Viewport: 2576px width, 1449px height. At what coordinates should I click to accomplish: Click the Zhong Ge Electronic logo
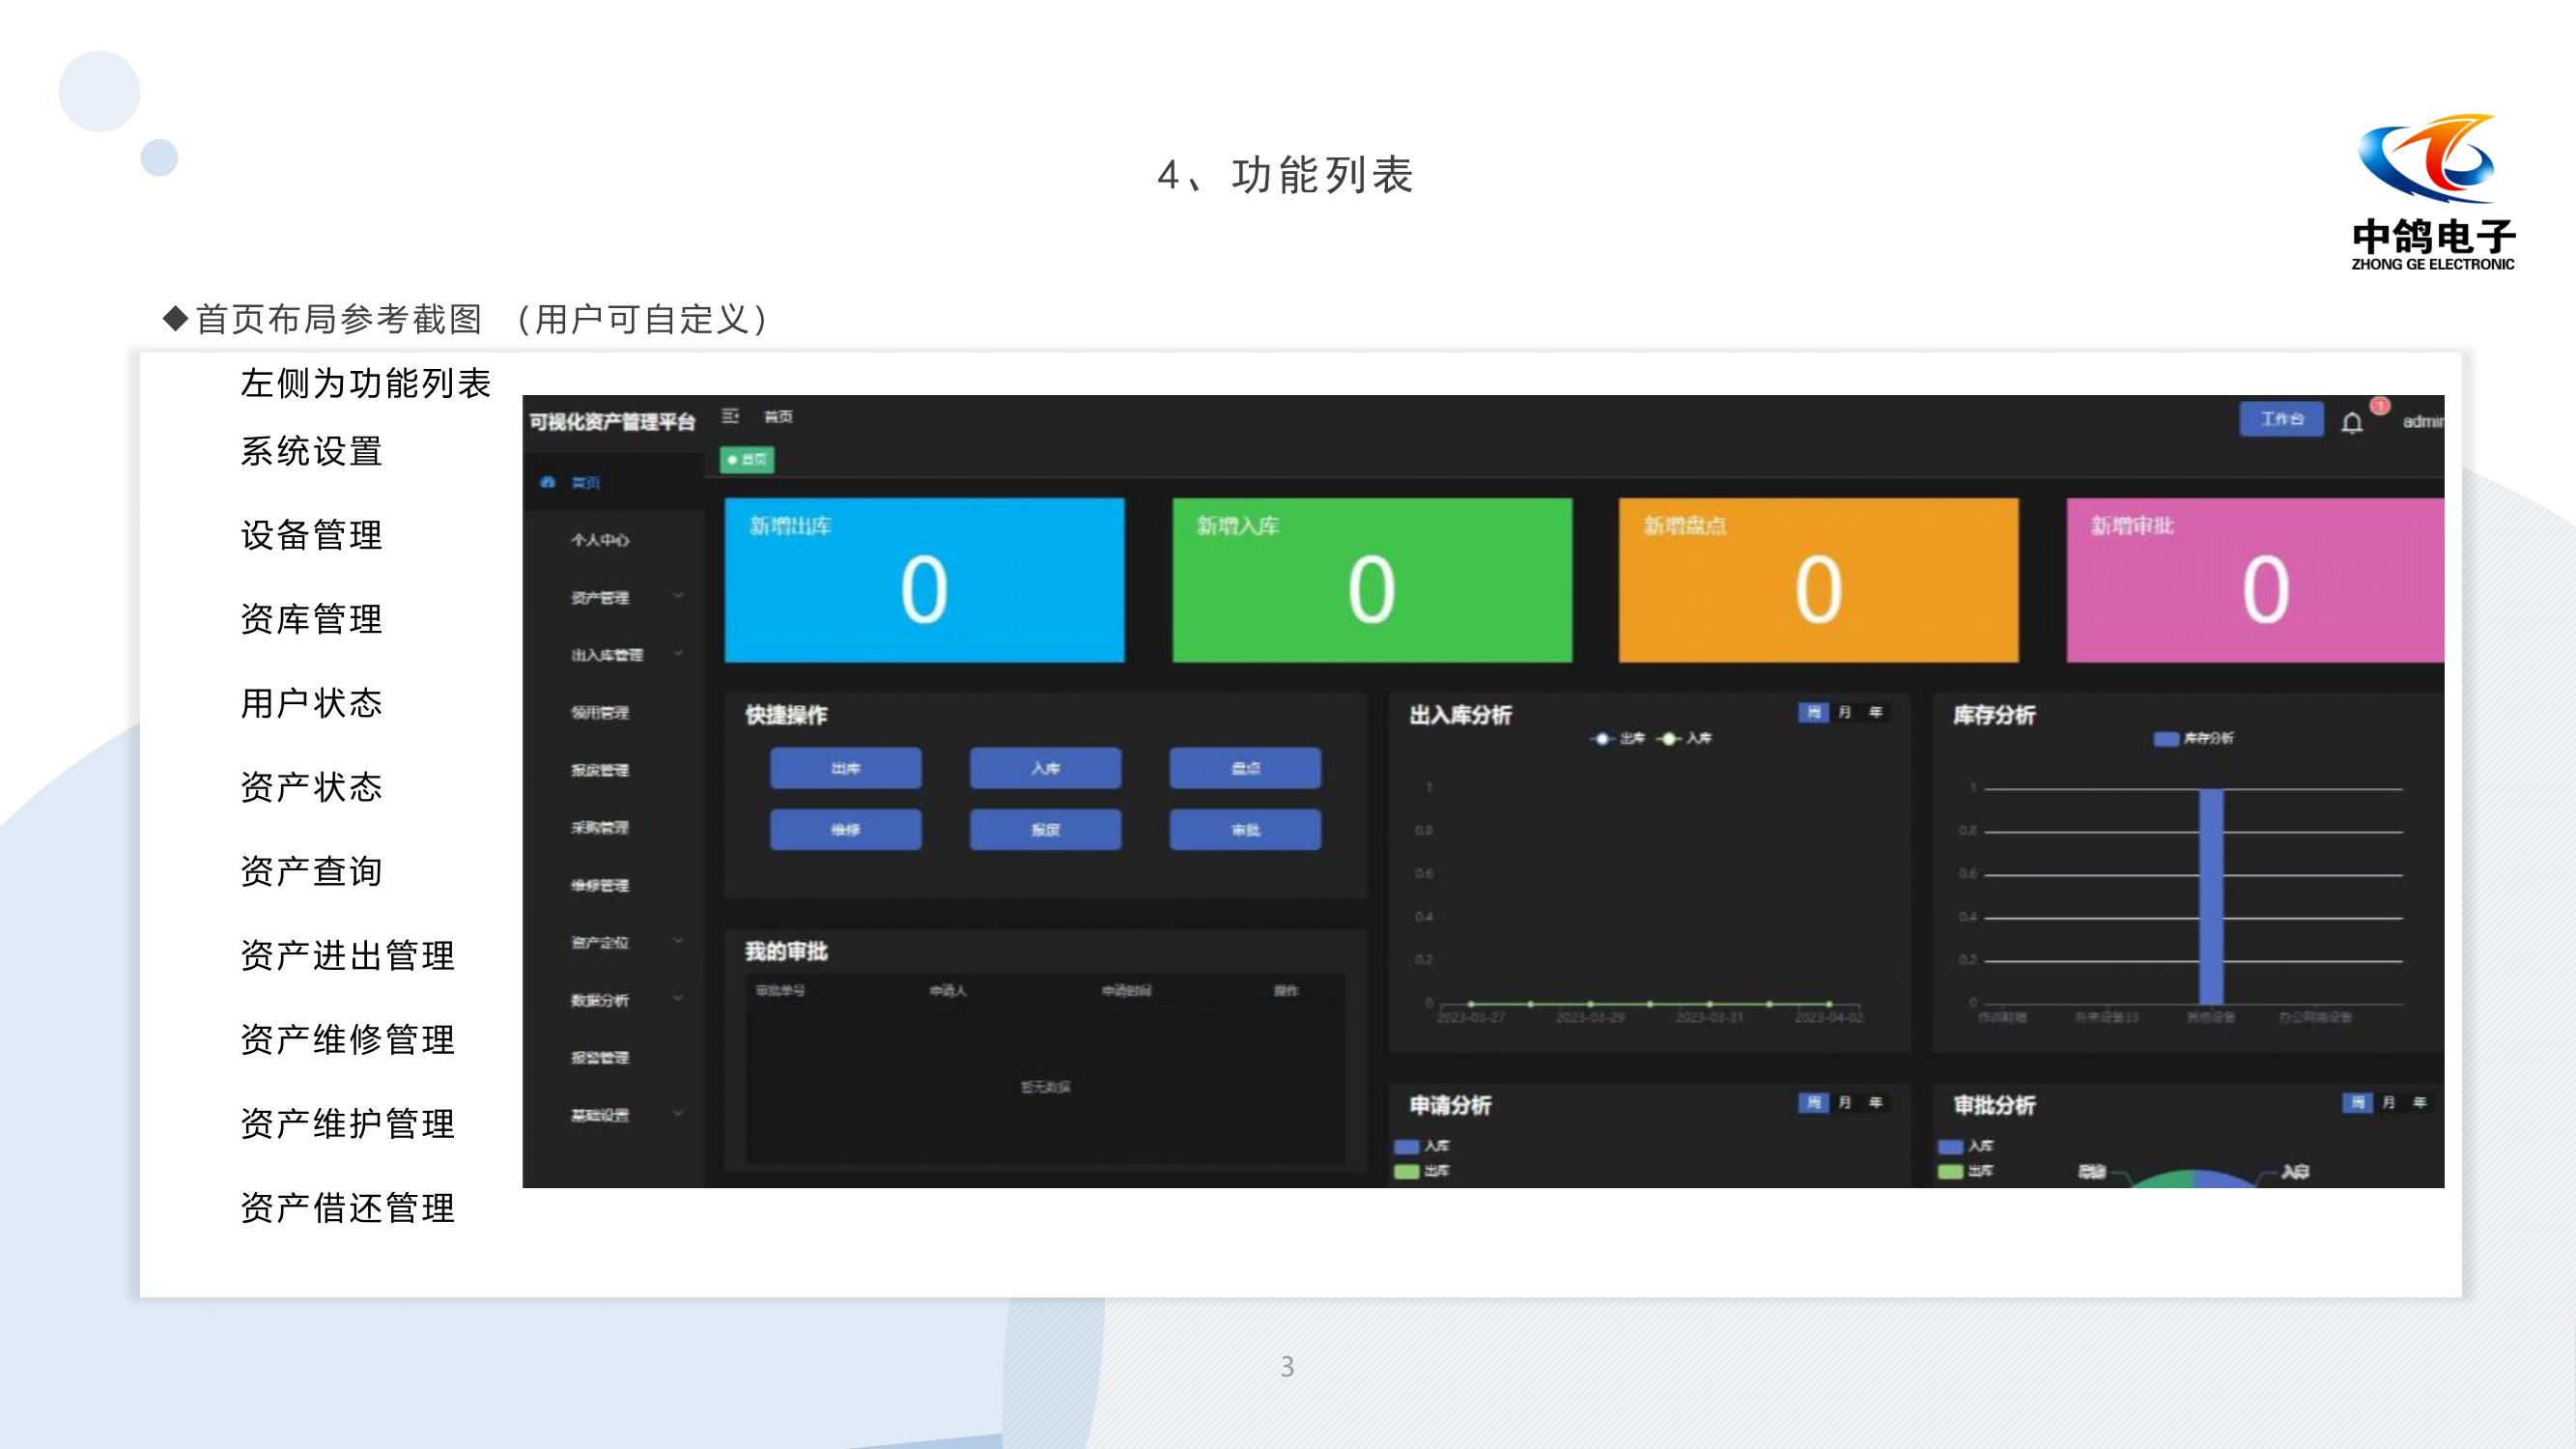pyautogui.click(x=2432, y=192)
